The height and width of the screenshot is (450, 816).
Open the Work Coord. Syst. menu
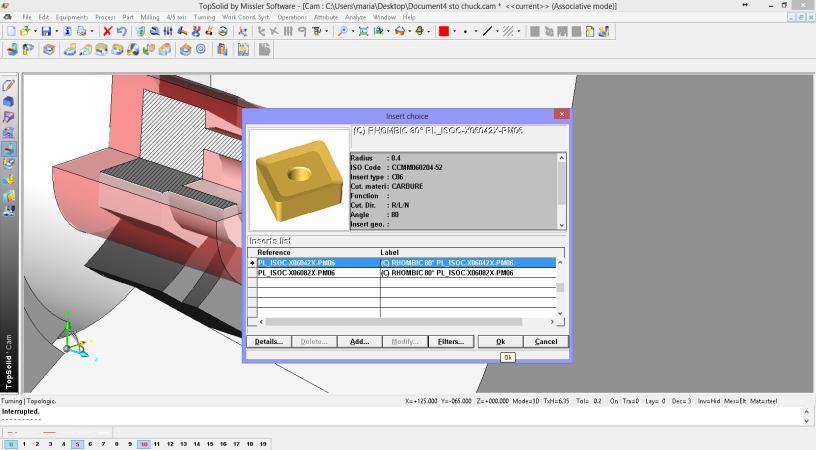[246, 17]
